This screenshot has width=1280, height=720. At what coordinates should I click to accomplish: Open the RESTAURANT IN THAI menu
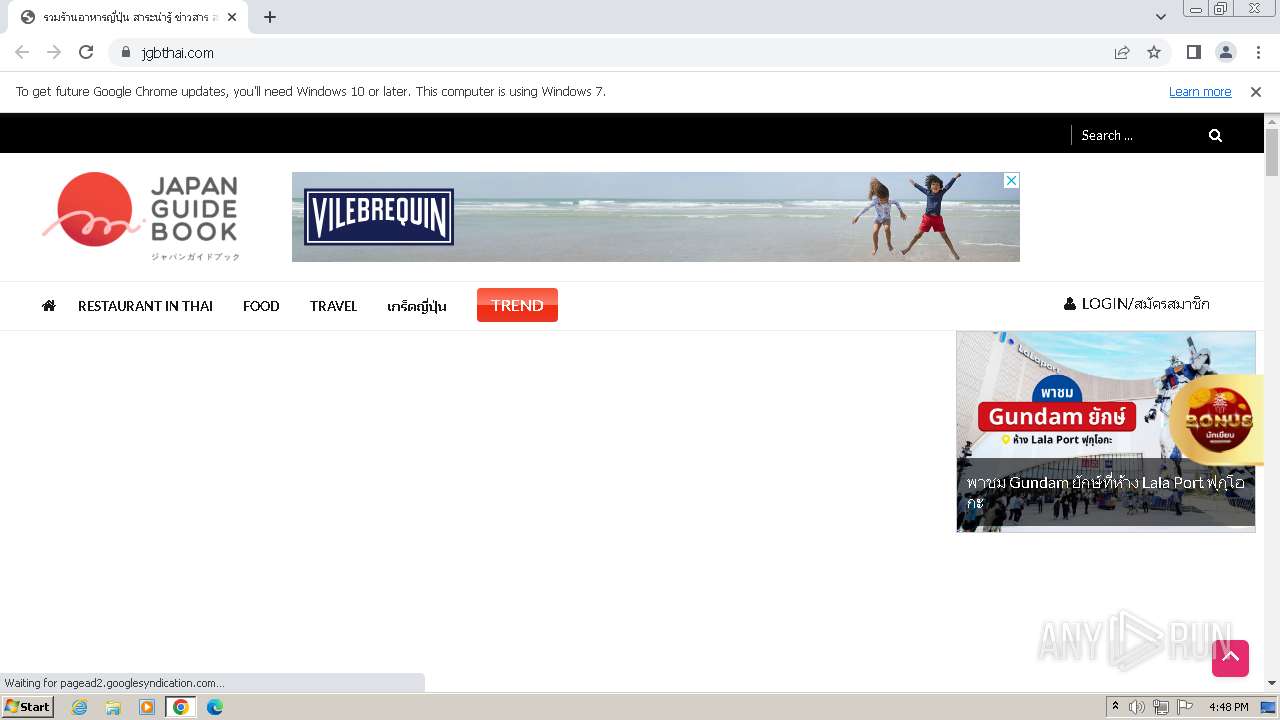(145, 306)
